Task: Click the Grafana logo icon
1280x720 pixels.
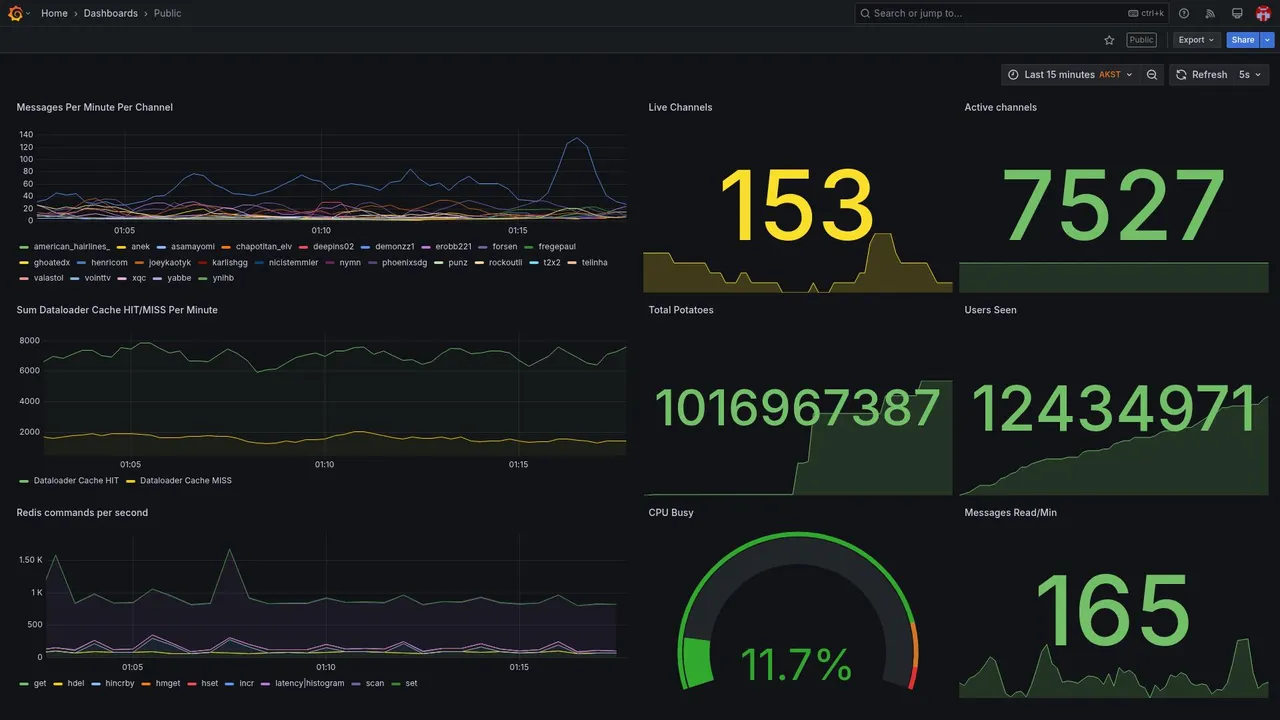Action: pos(16,13)
